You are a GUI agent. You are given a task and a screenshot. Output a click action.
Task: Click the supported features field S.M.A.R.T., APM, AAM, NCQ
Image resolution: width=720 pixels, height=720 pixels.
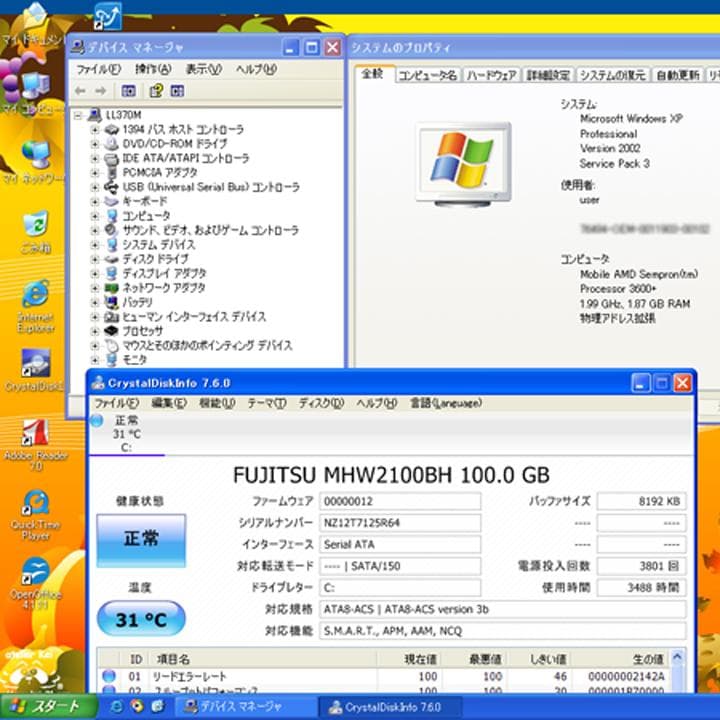(503, 630)
